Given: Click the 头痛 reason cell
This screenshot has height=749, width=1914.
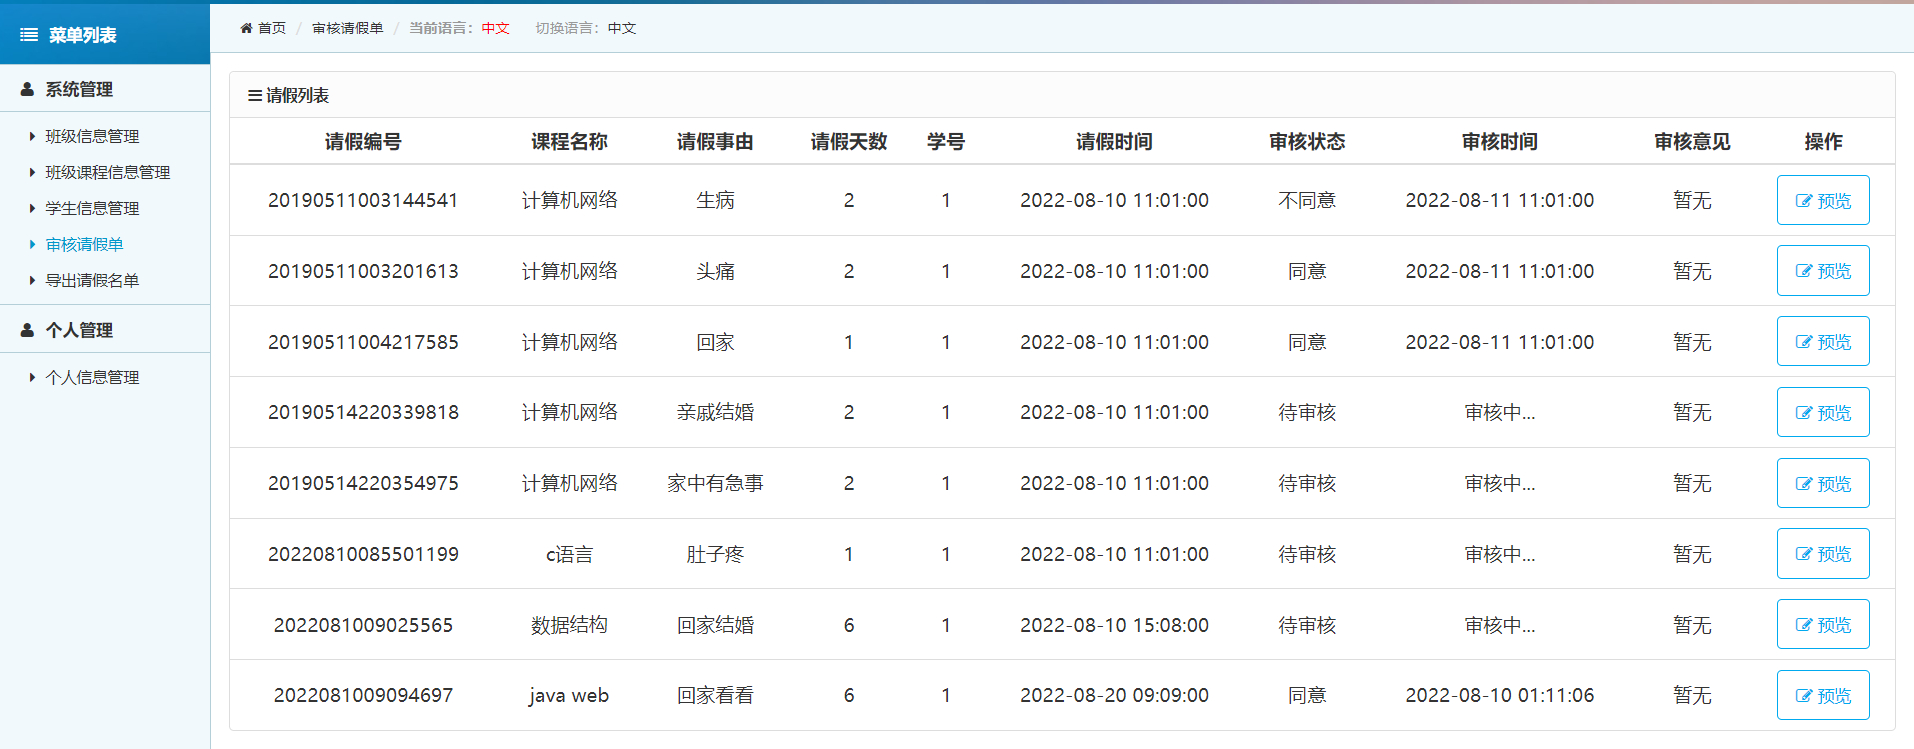Looking at the screenshot, I should (715, 271).
